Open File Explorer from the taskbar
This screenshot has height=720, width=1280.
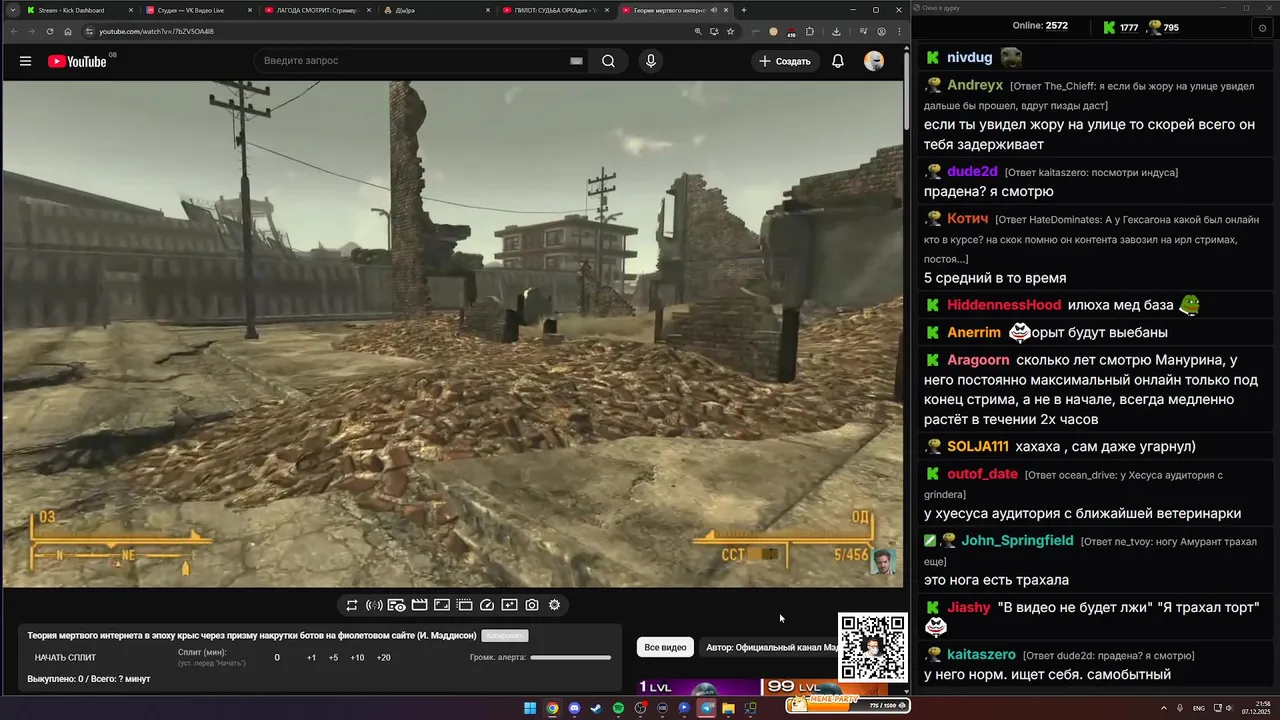(x=728, y=708)
